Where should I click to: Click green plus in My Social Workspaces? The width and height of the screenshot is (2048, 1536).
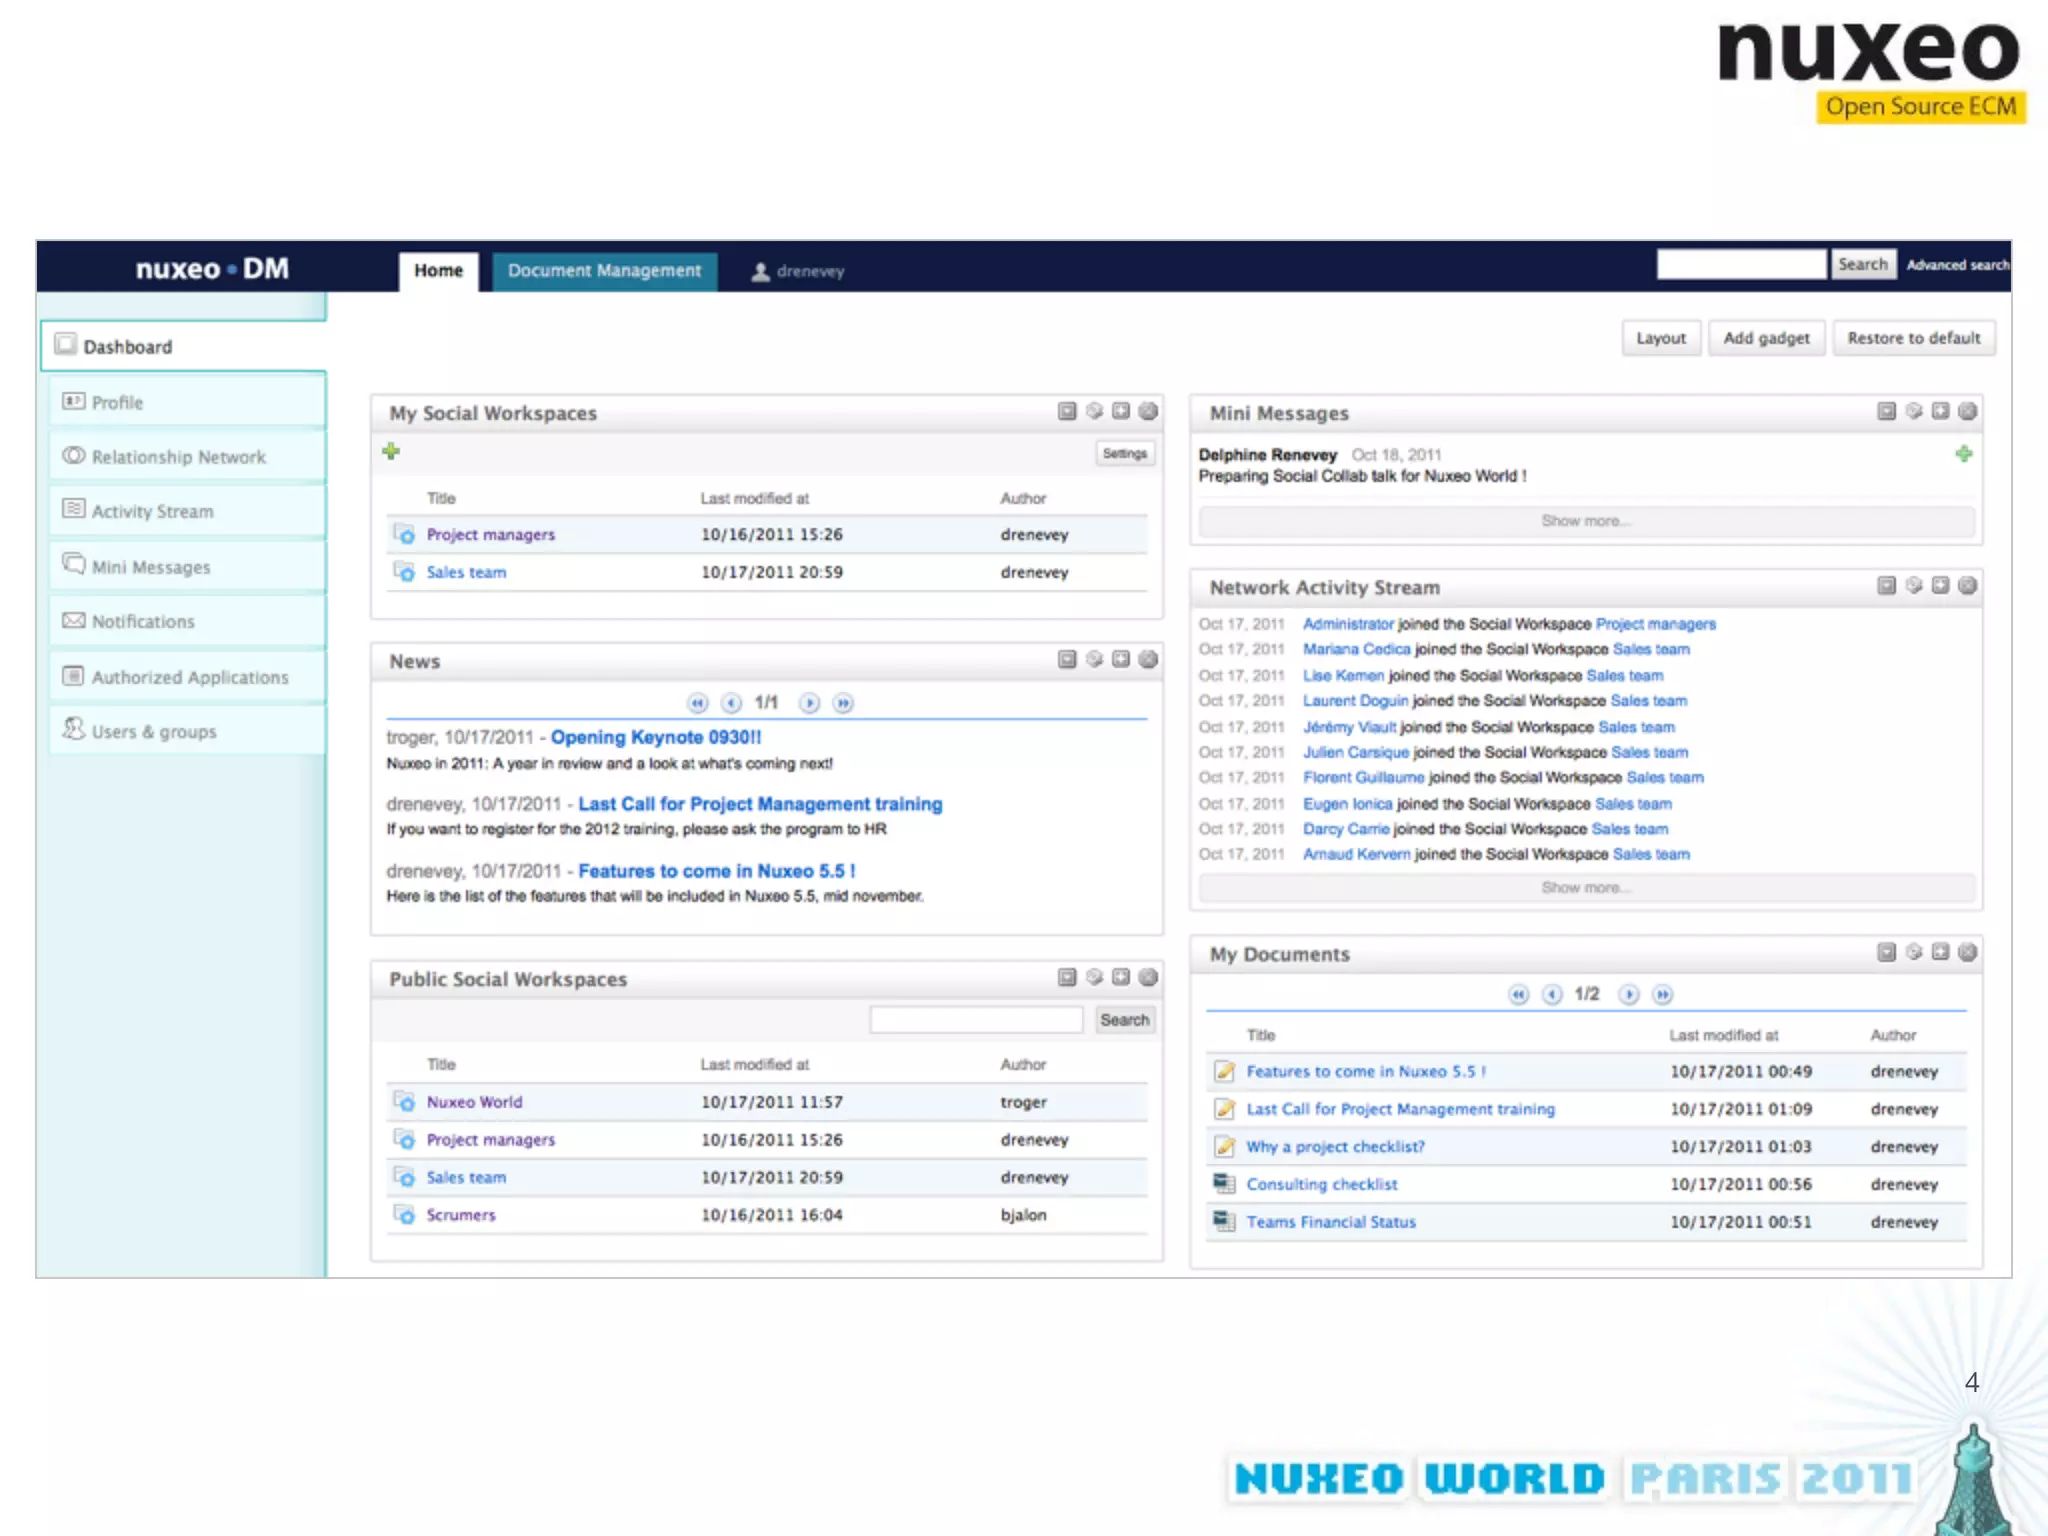tap(391, 452)
